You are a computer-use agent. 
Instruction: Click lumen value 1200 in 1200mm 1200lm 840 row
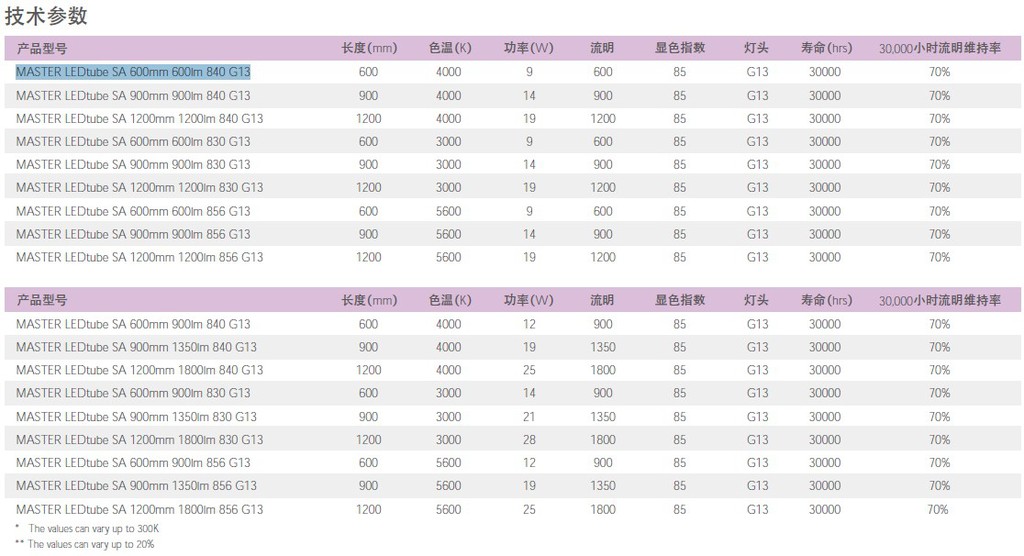[x=603, y=118]
